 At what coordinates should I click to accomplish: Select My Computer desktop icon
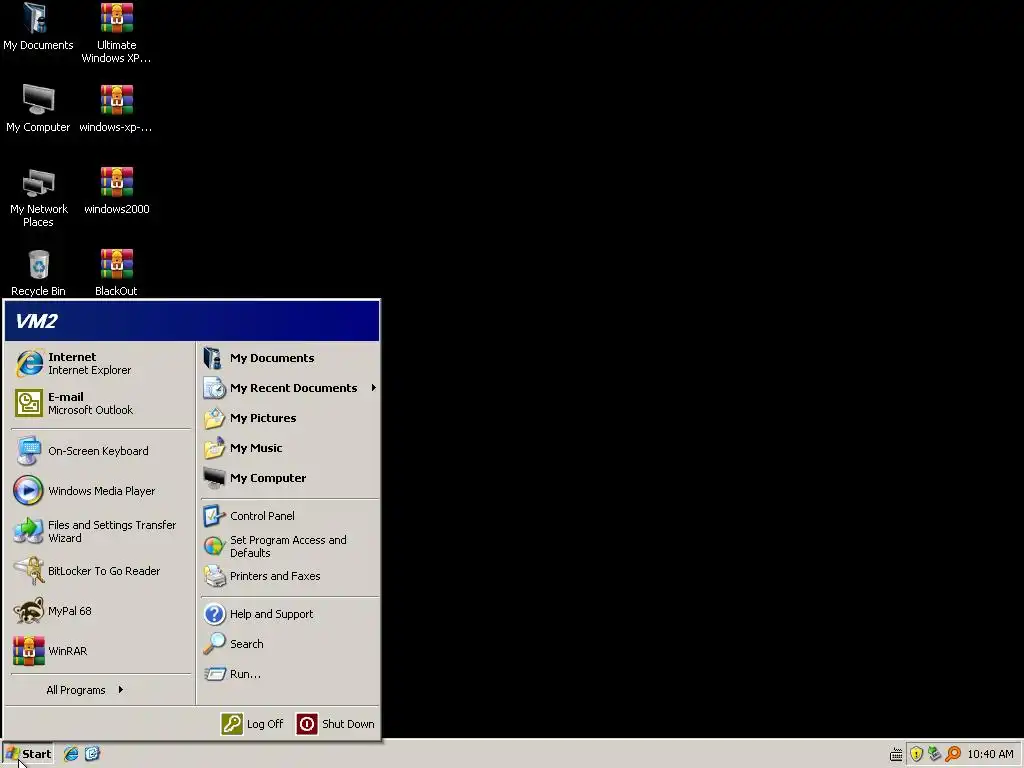tap(38, 108)
